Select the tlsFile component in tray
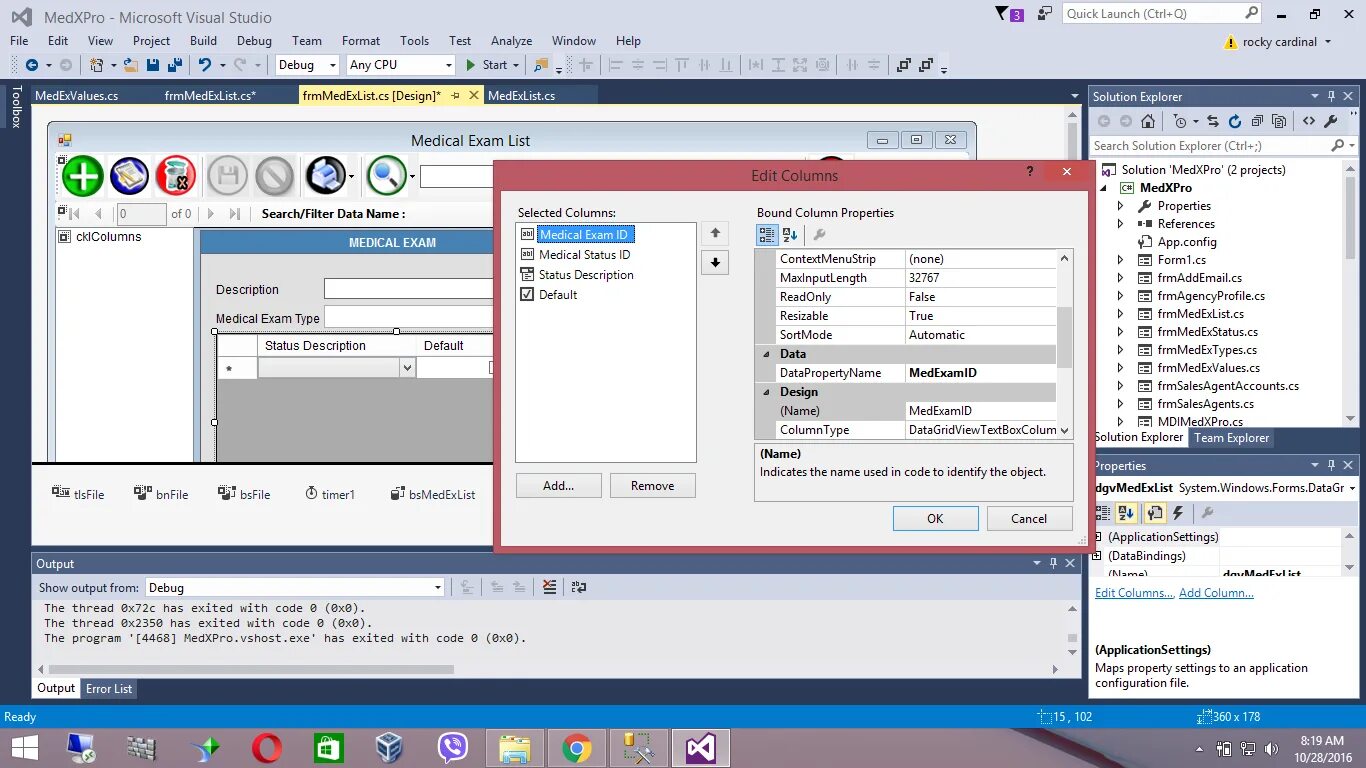Image resolution: width=1366 pixels, height=768 pixels. pos(78,494)
